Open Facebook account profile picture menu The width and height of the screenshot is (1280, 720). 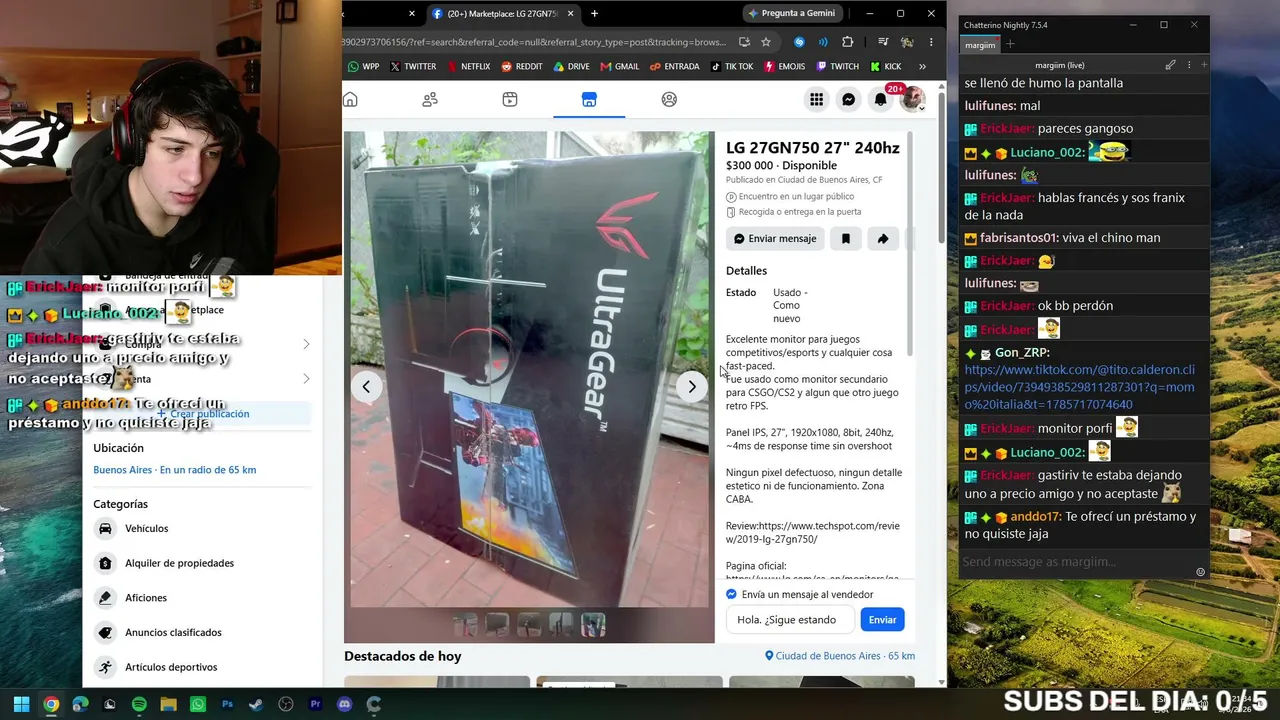tap(912, 99)
